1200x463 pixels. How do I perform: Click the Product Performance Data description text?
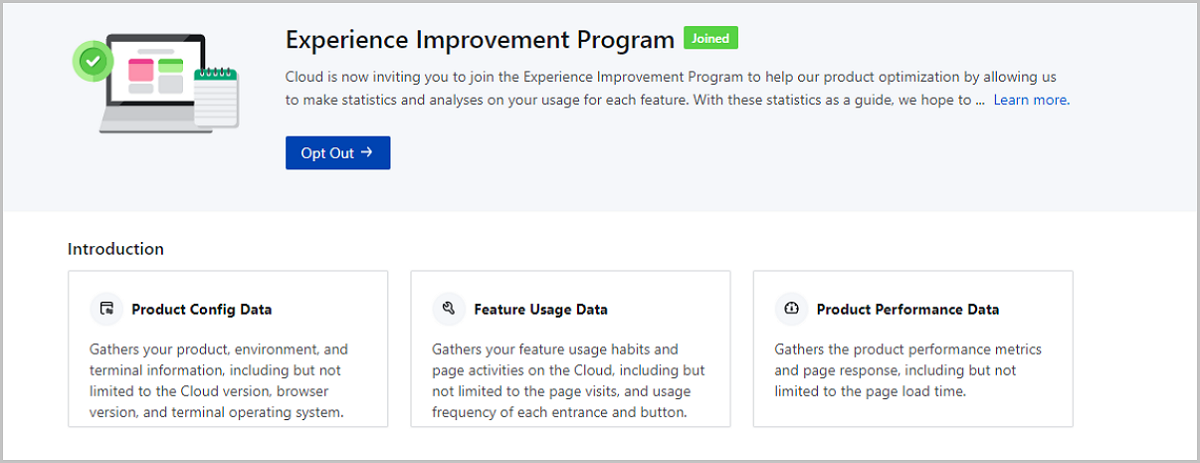[x=908, y=370]
